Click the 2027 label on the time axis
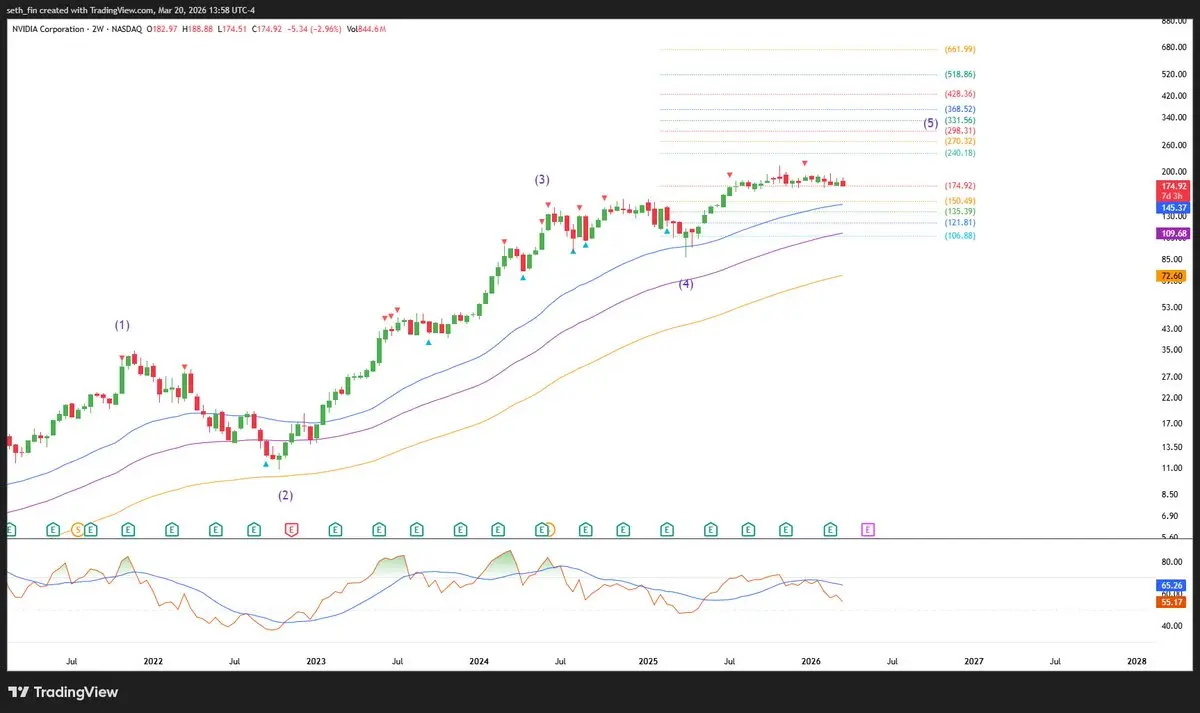1200x713 pixels. pyautogui.click(x=974, y=661)
